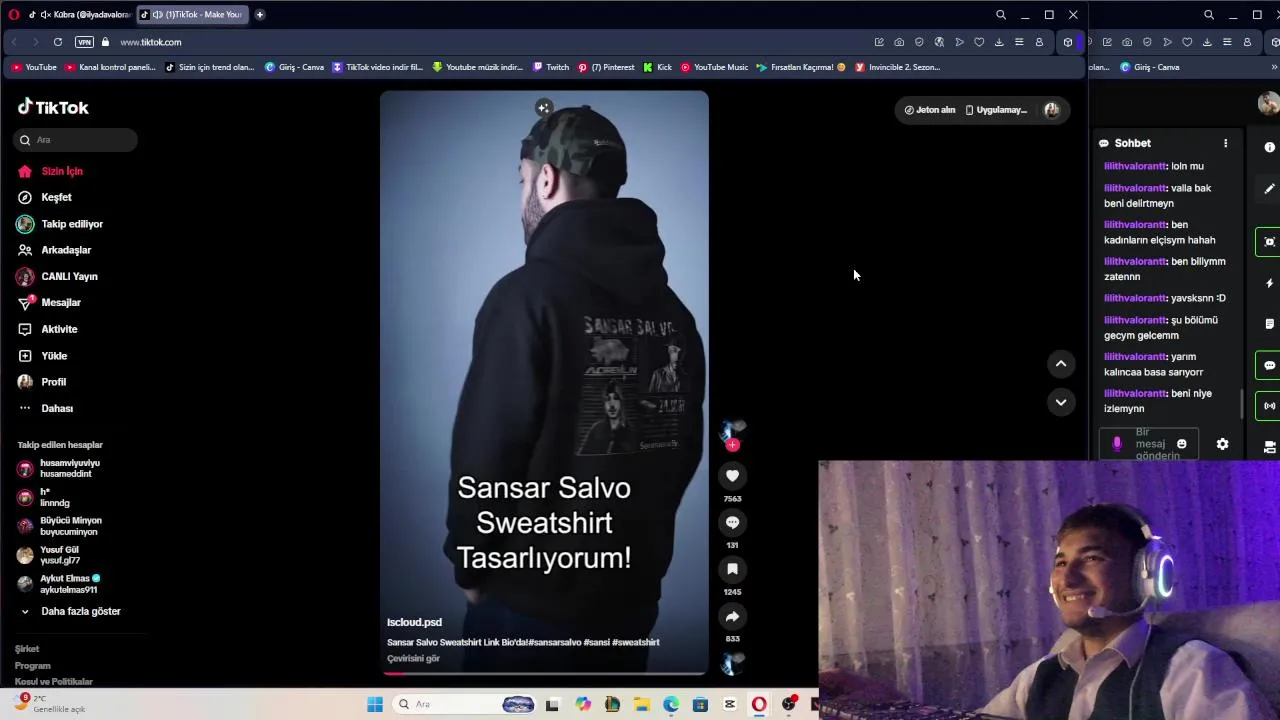Open the video comments
This screenshot has width=1280, height=720.
[x=732, y=523]
